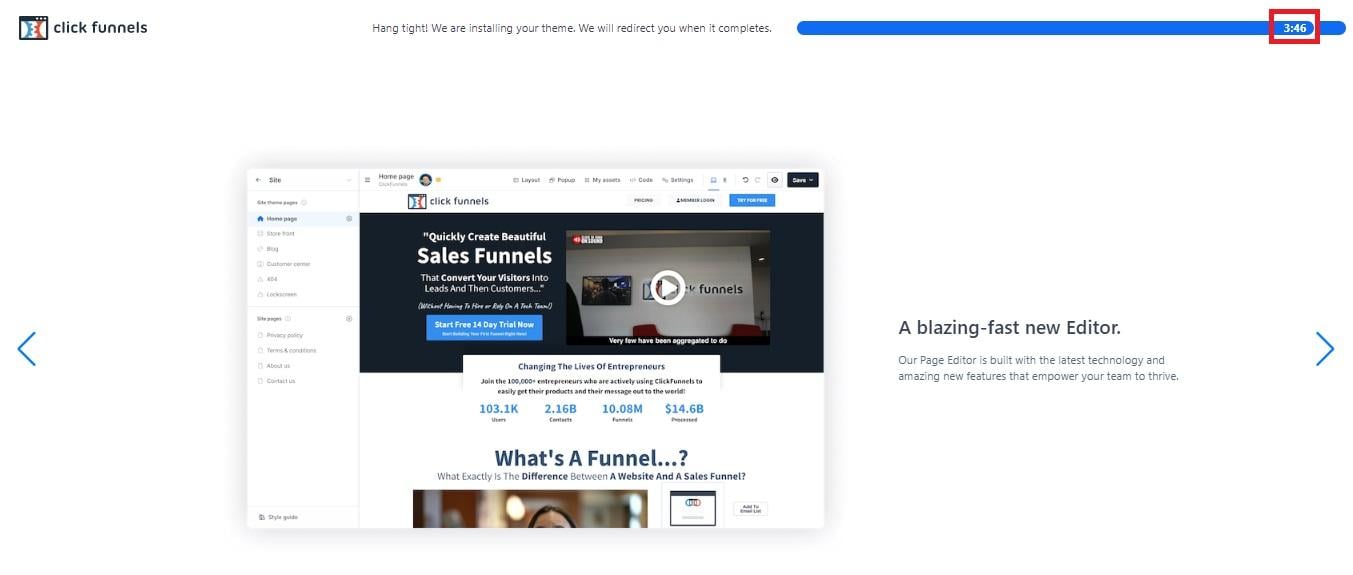Click the eye preview icon in editor
This screenshot has height=575, width=1353.
774,180
